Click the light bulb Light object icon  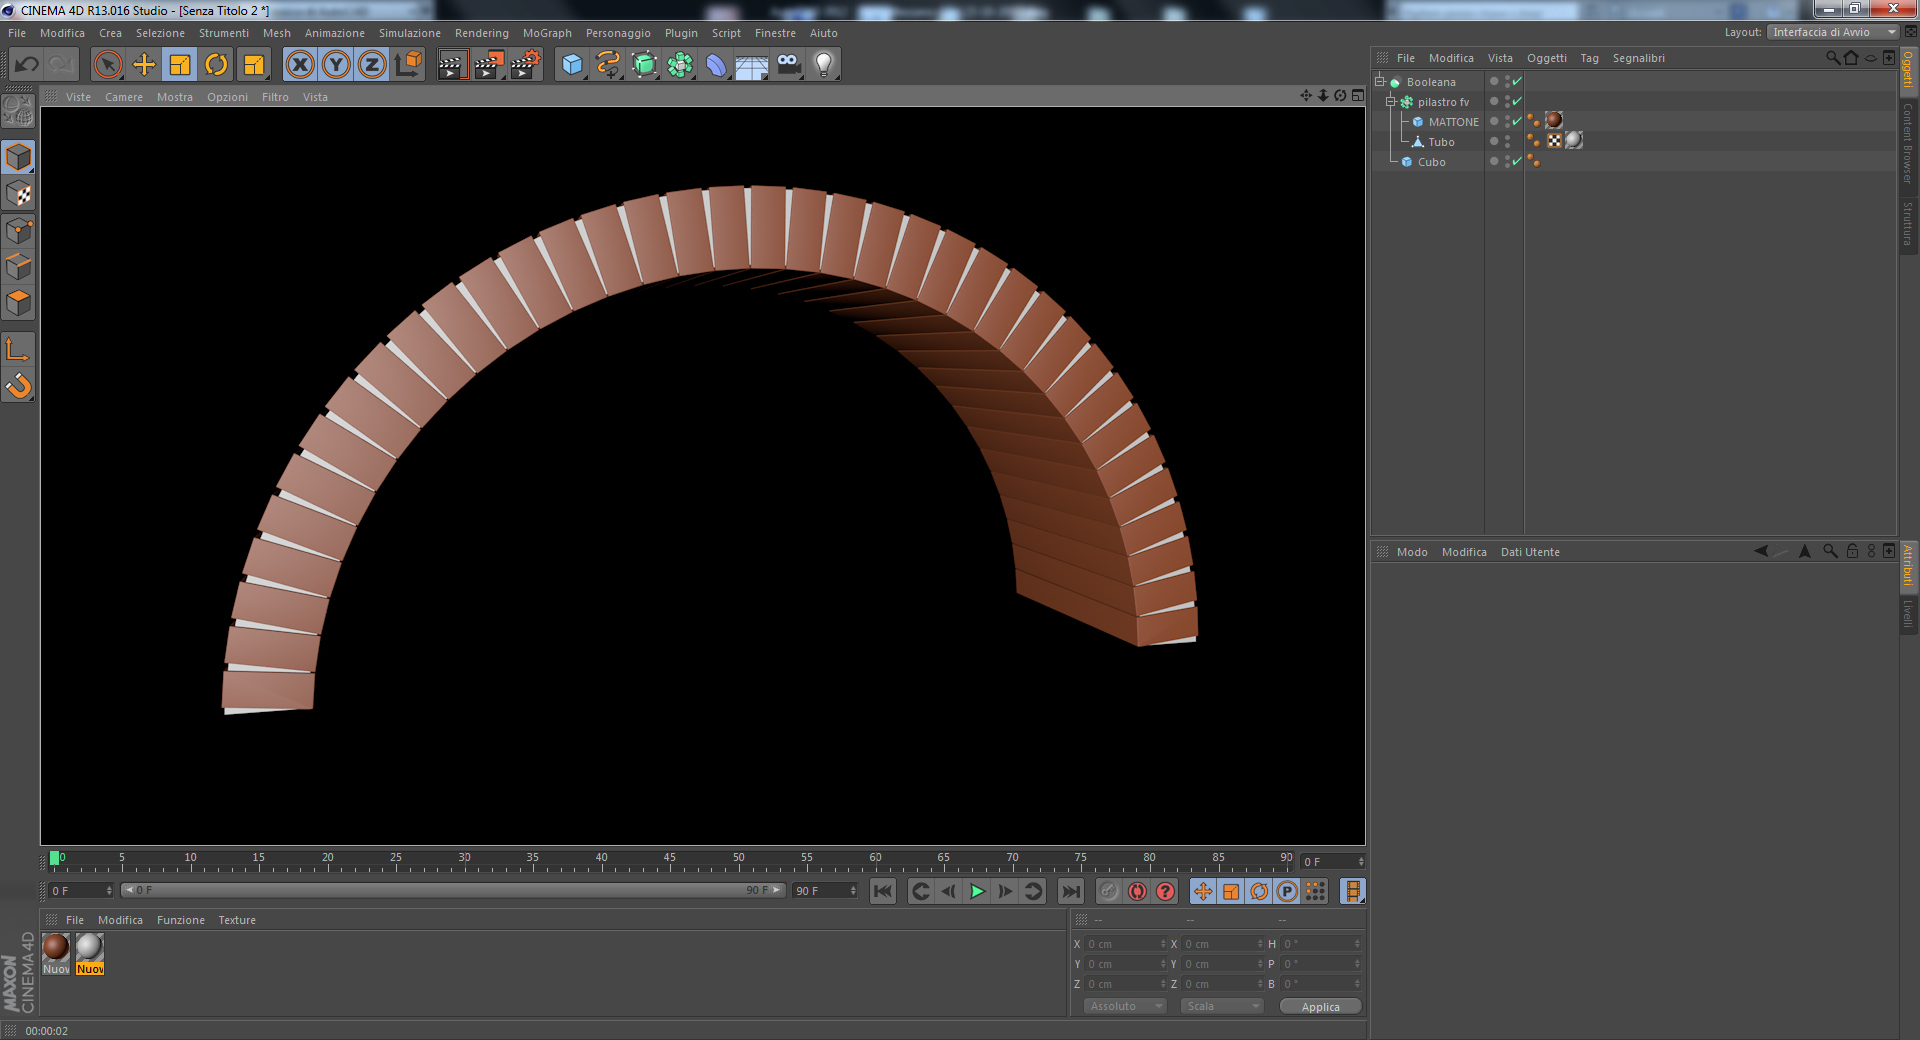point(823,65)
